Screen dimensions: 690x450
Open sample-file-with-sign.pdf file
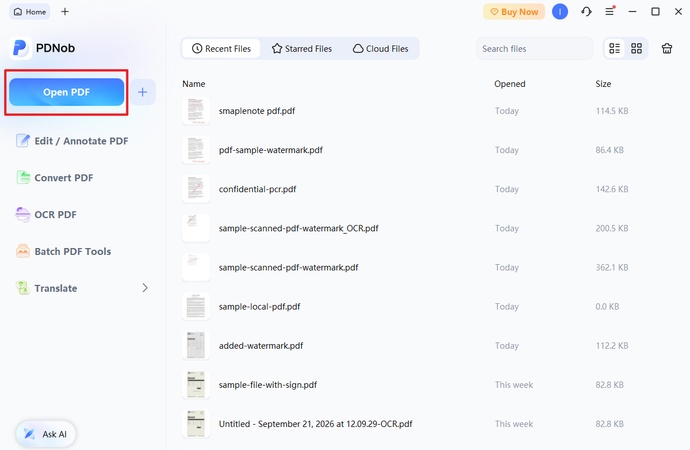(x=268, y=385)
